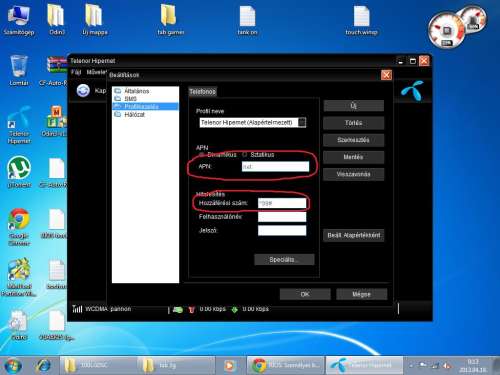Screen dimensions: 500x375
Task: Switch to the Telefonos tab
Action: 202,91
